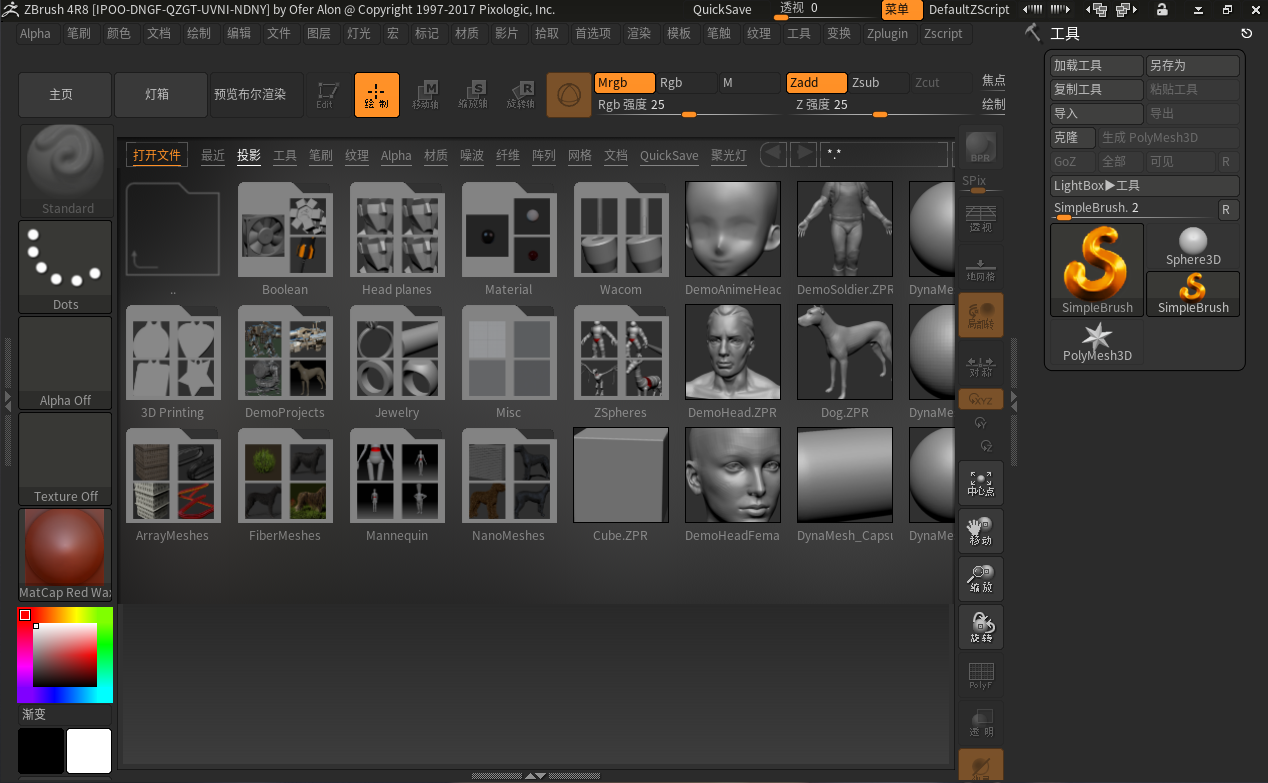Click the 中心点 (Frame) view icon
Screen dimensions: 1268x783
(980, 482)
